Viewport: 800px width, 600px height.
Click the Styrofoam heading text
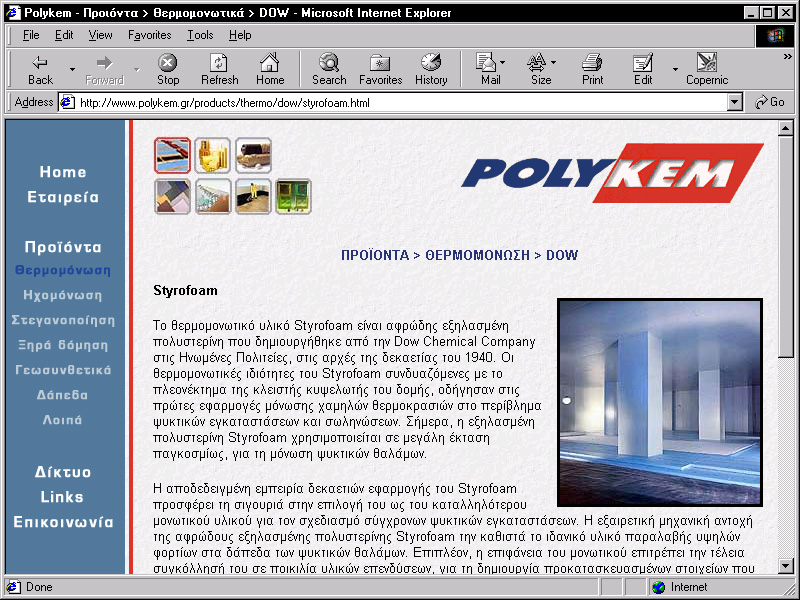185,291
